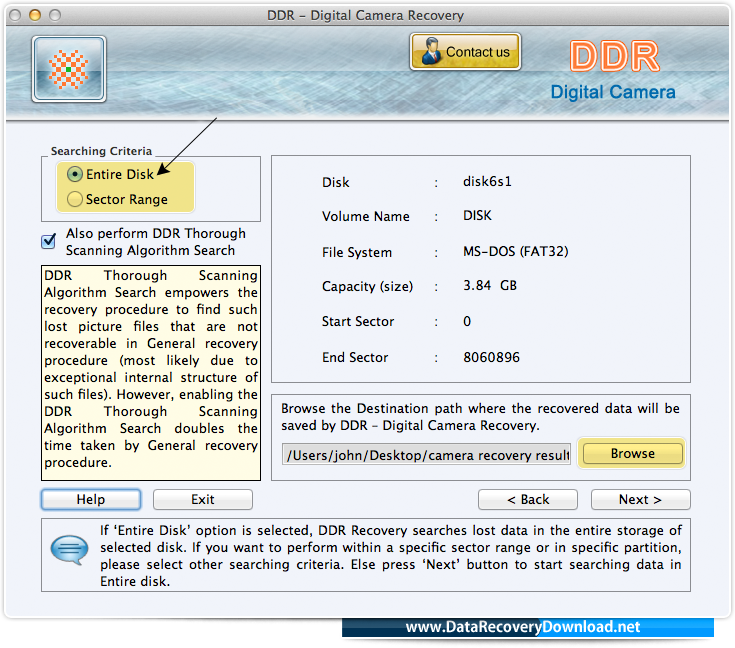Click the DDR – Digital Camera Recovery window title
The image size is (735, 648).
pyautogui.click(x=366, y=15)
